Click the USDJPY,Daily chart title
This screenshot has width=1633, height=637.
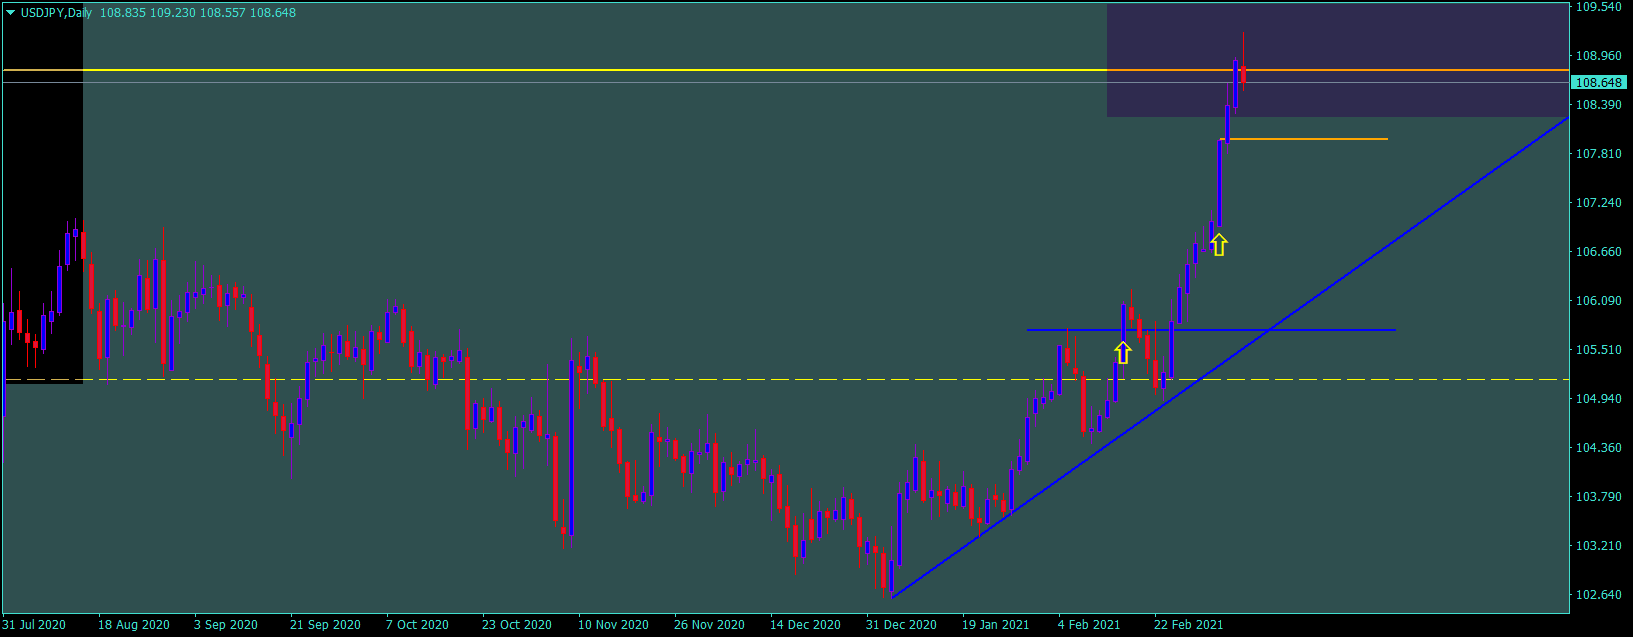(56, 13)
